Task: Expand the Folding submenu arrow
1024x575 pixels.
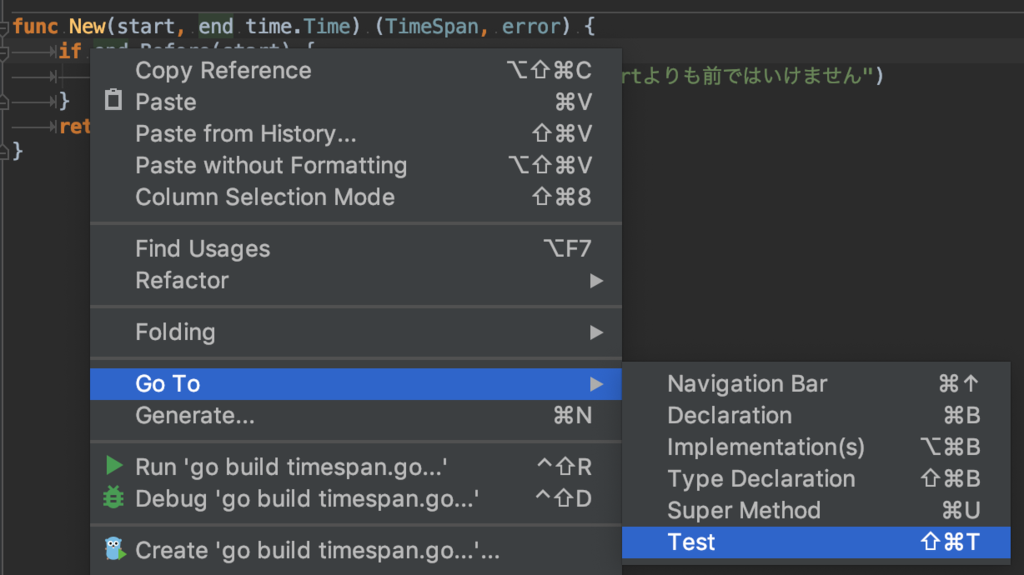Action: (x=596, y=332)
